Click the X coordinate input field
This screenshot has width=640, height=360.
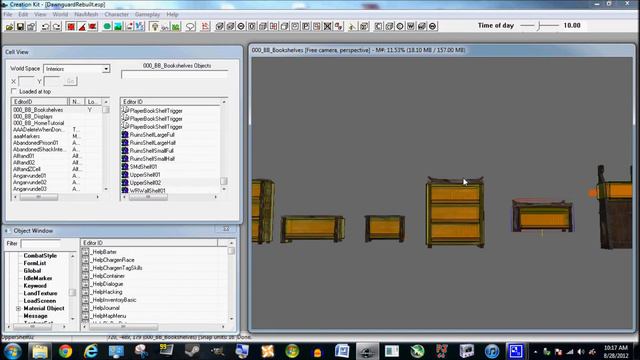pyautogui.click(x=26, y=82)
